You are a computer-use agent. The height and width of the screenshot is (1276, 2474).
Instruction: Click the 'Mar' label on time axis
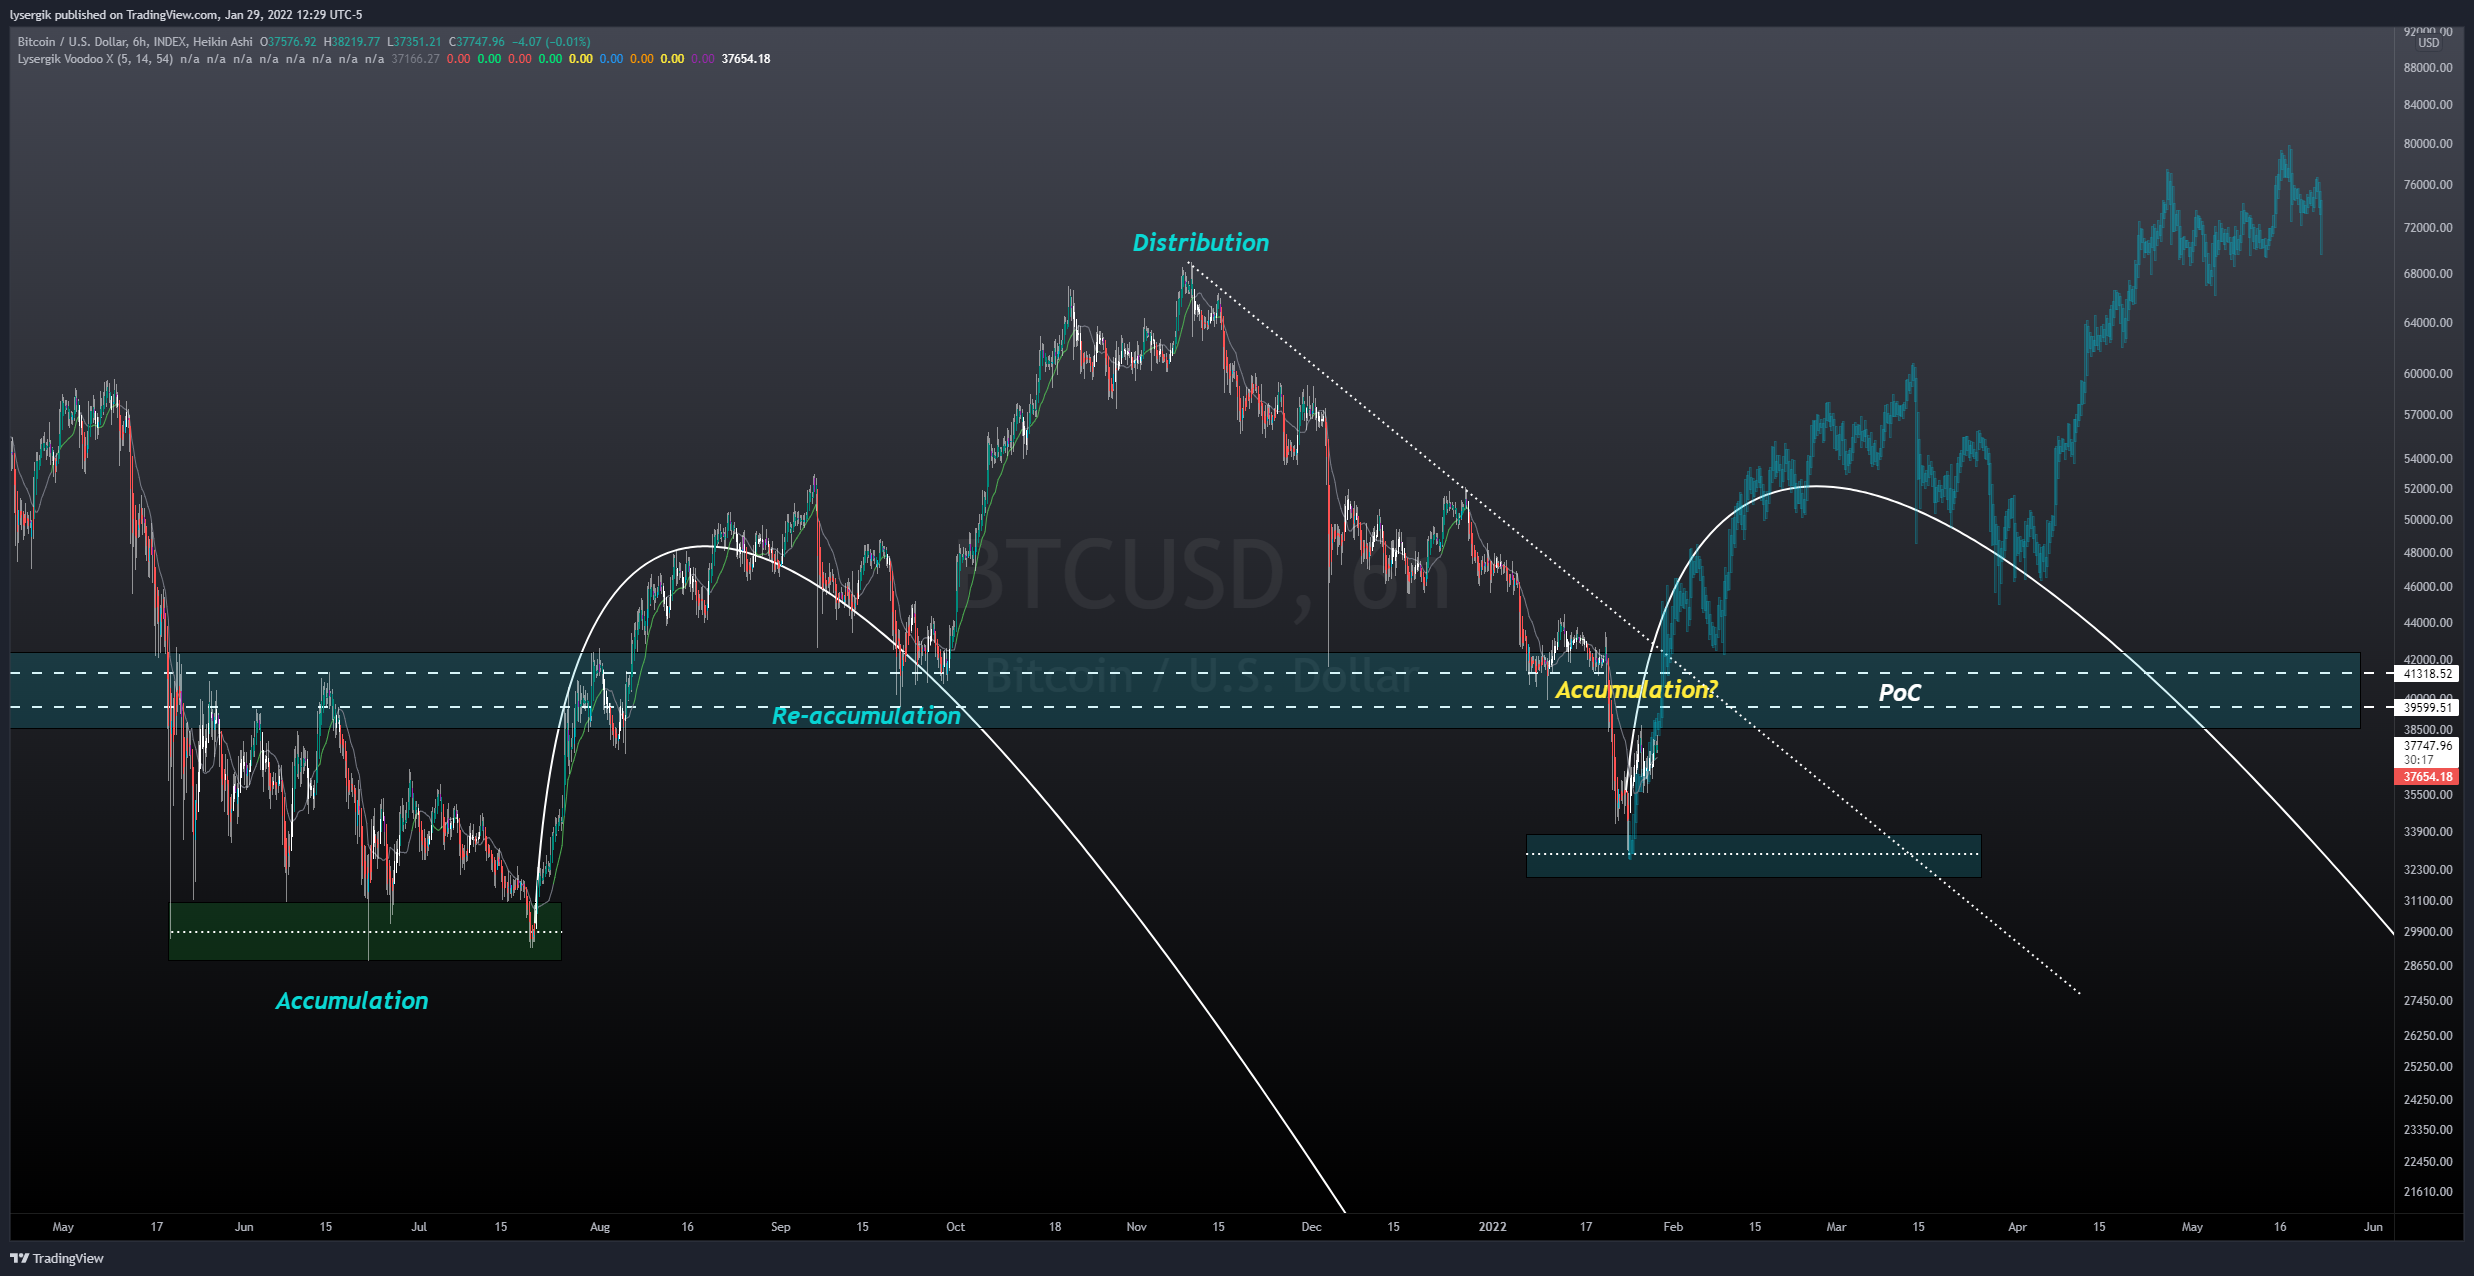click(1836, 1227)
